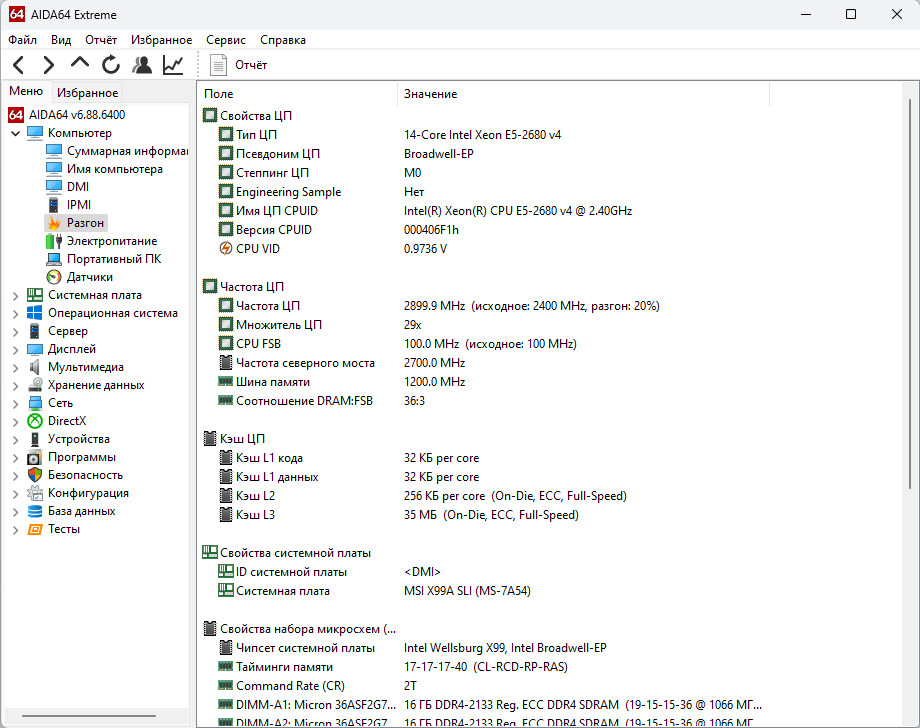The height and width of the screenshot is (728, 920).
Task: Click the Датчики sensors icon in the sidebar
Action: click(53, 277)
